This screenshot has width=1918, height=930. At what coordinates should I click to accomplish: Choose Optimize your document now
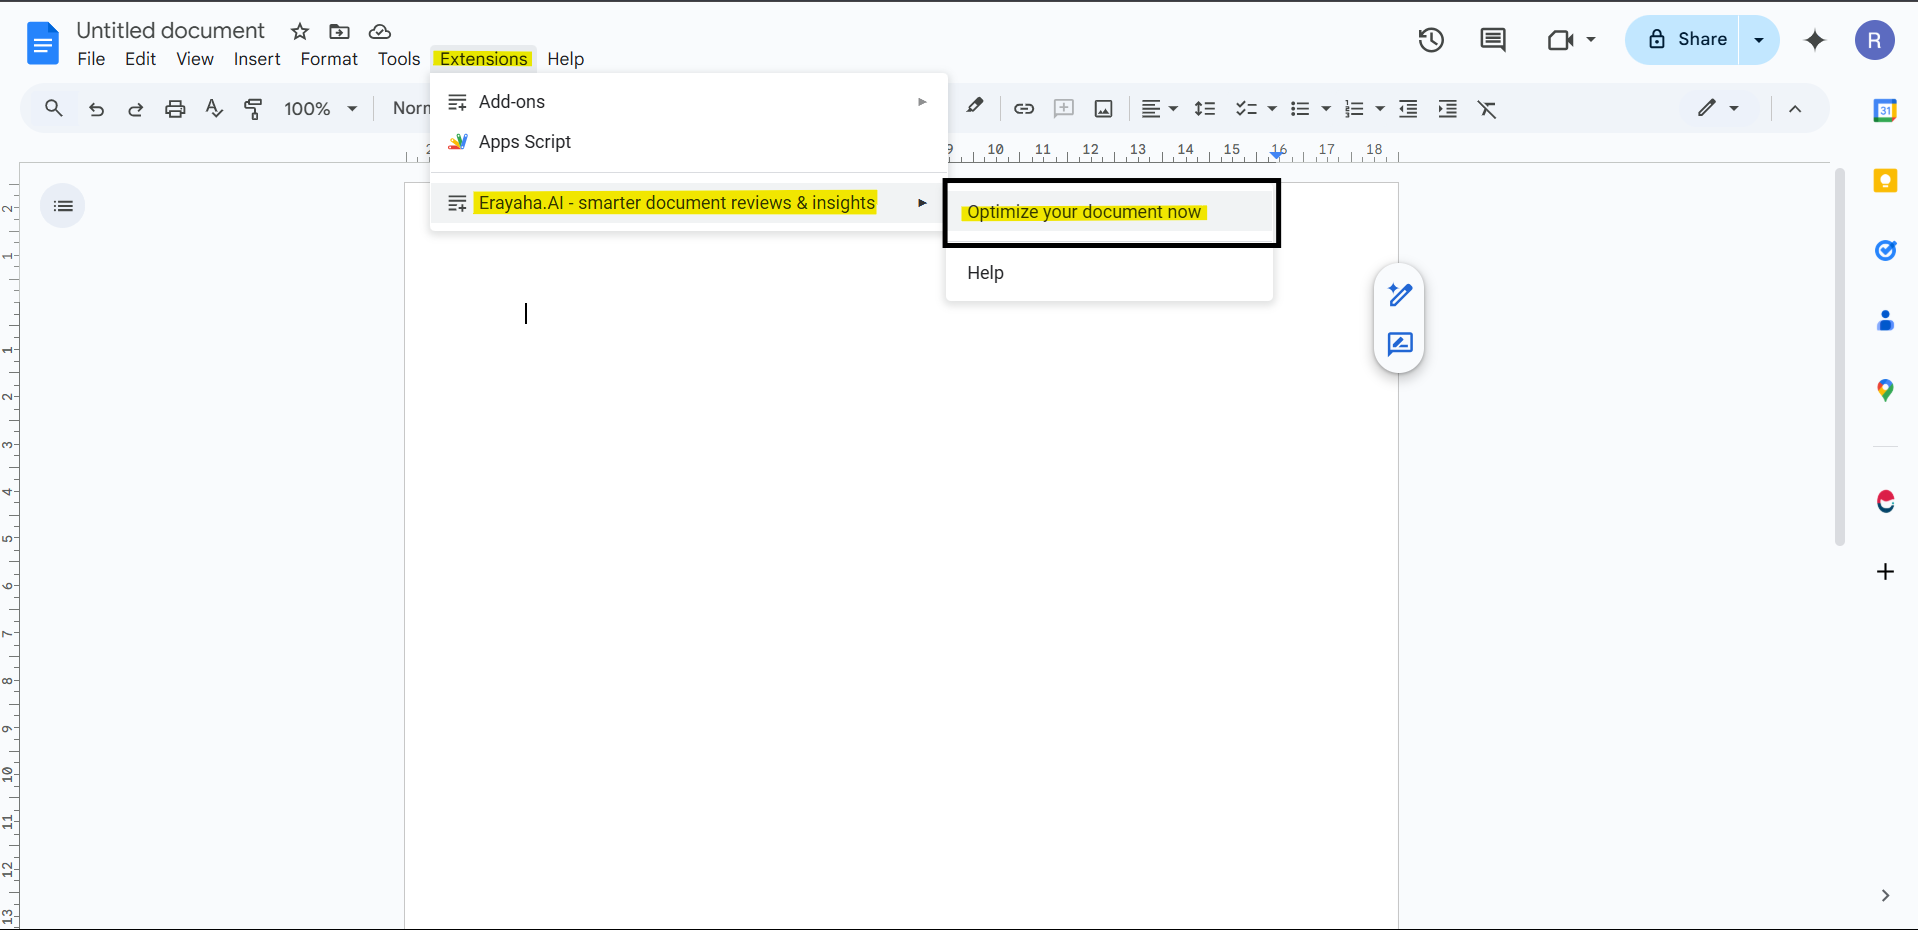coord(1110,212)
